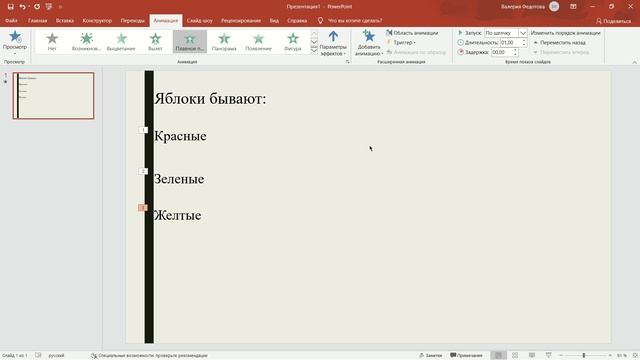Switch to the Переходы tab
The width and height of the screenshot is (640, 360).
133,20
